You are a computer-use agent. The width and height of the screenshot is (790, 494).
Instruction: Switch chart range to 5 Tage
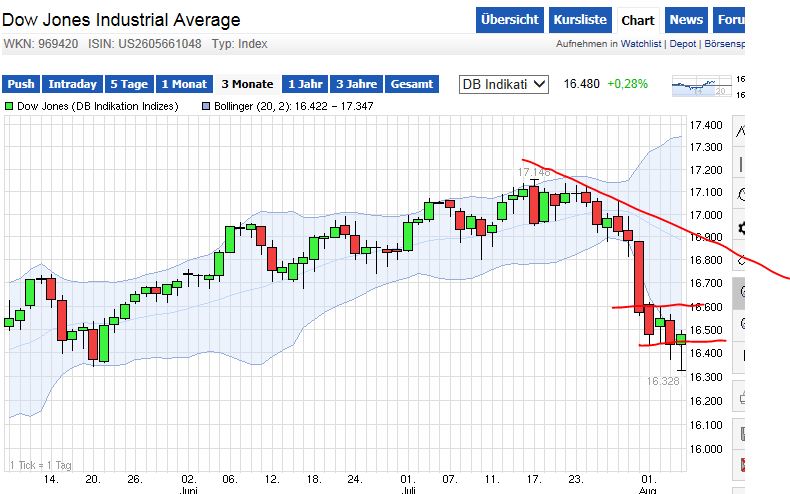(128, 84)
